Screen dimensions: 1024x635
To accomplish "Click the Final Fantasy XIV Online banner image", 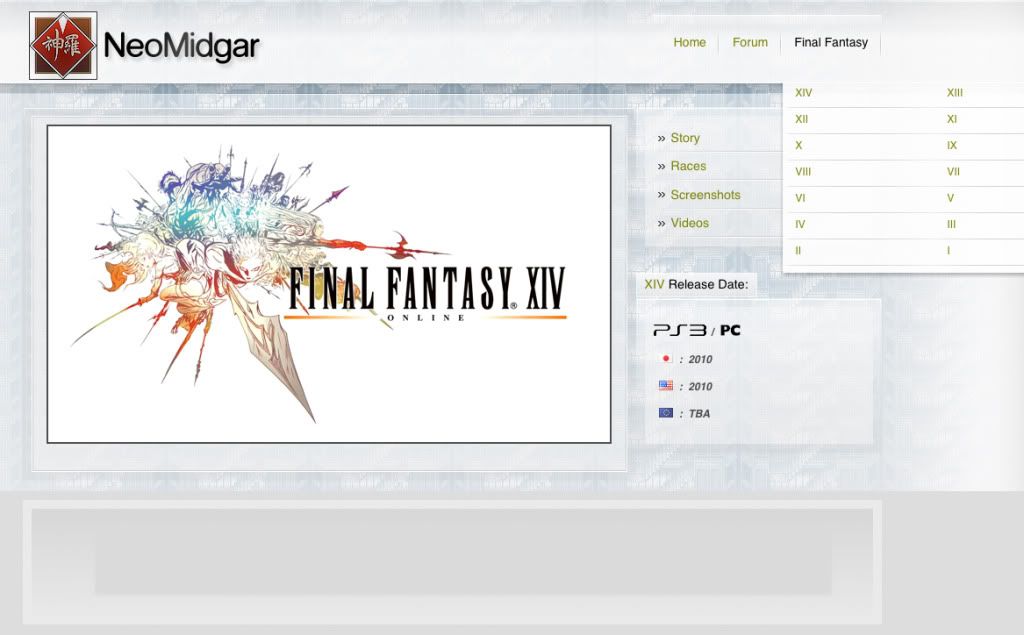I will coord(329,284).
